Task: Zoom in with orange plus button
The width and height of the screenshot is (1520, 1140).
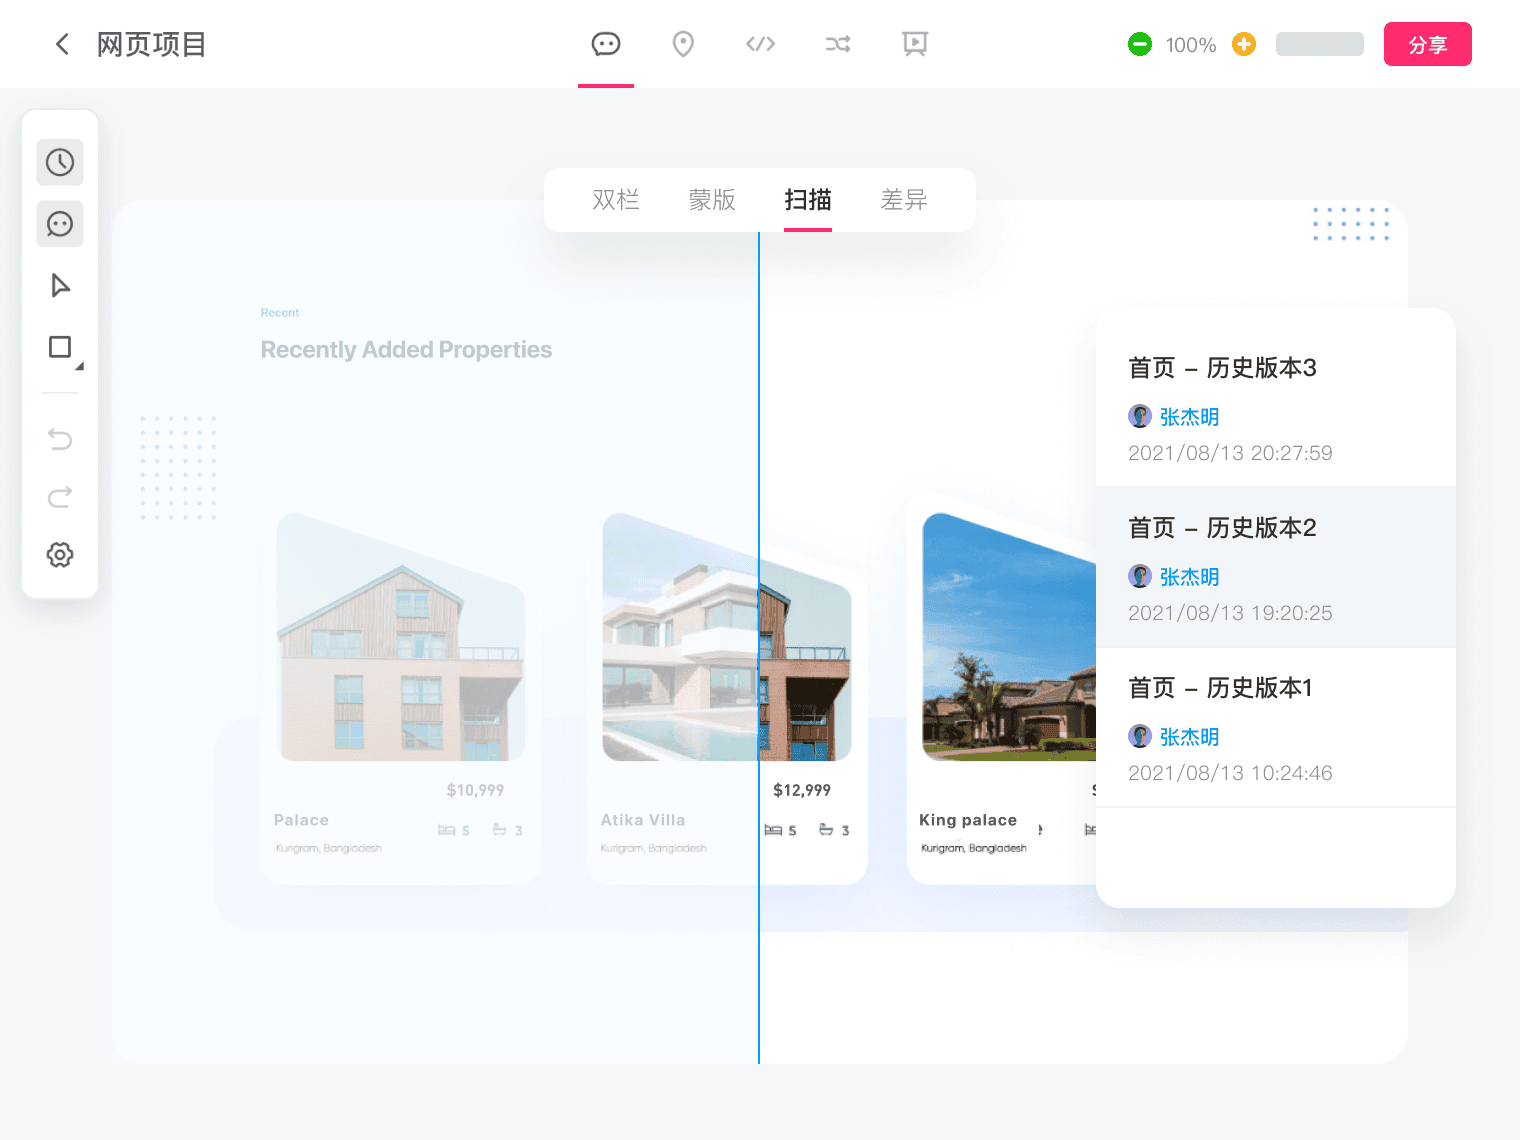Action: [x=1244, y=44]
